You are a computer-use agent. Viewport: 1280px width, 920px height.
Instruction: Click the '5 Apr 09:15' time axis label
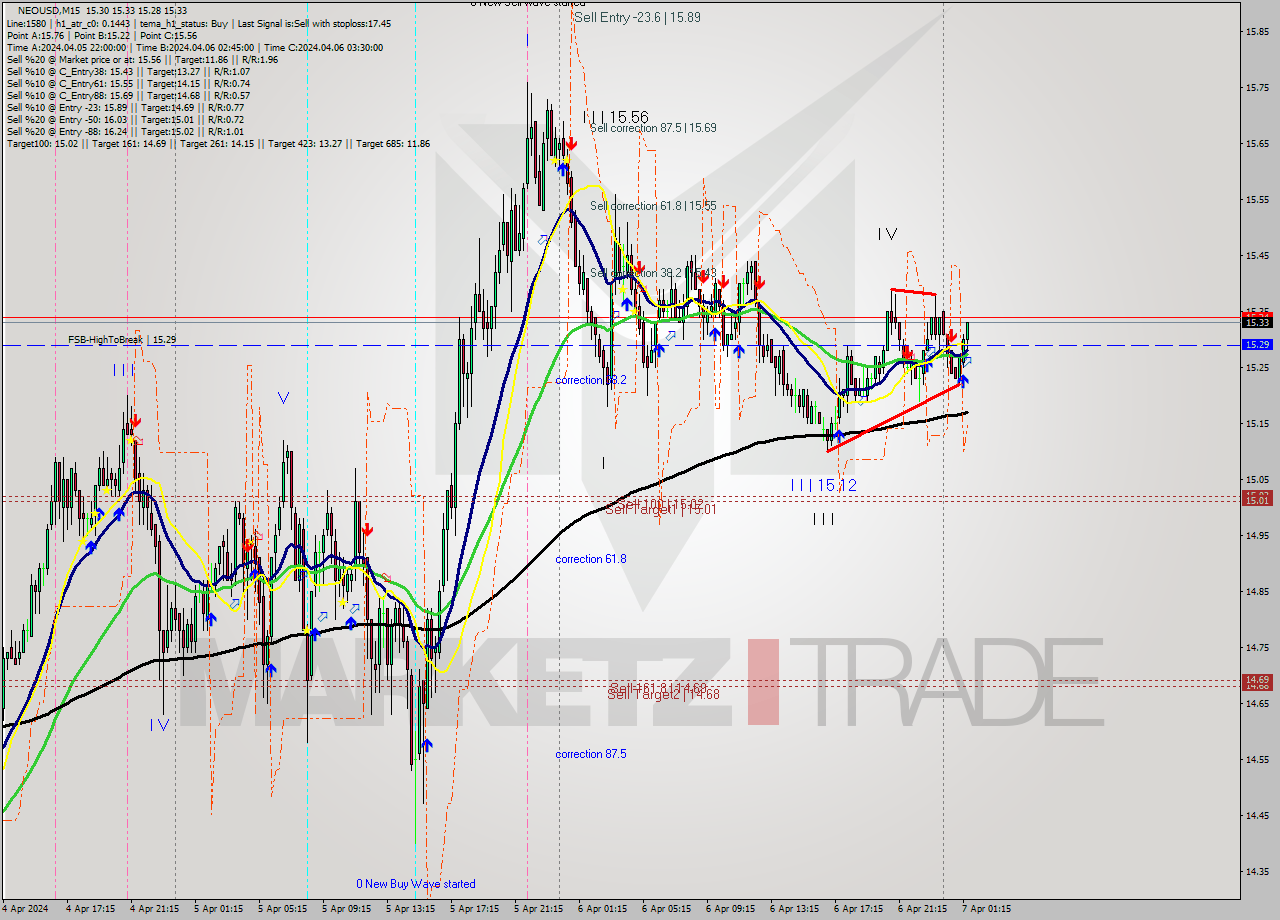point(346,909)
